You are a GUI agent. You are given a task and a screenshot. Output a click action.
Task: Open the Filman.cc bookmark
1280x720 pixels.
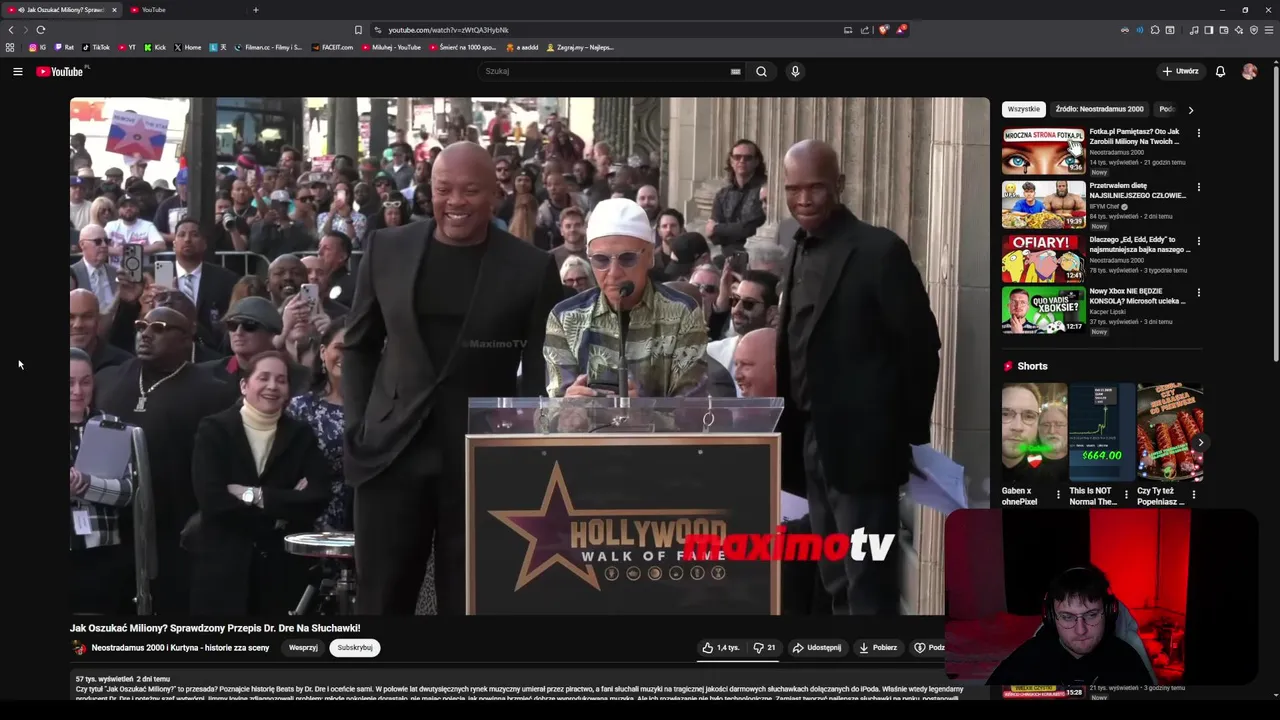point(268,47)
